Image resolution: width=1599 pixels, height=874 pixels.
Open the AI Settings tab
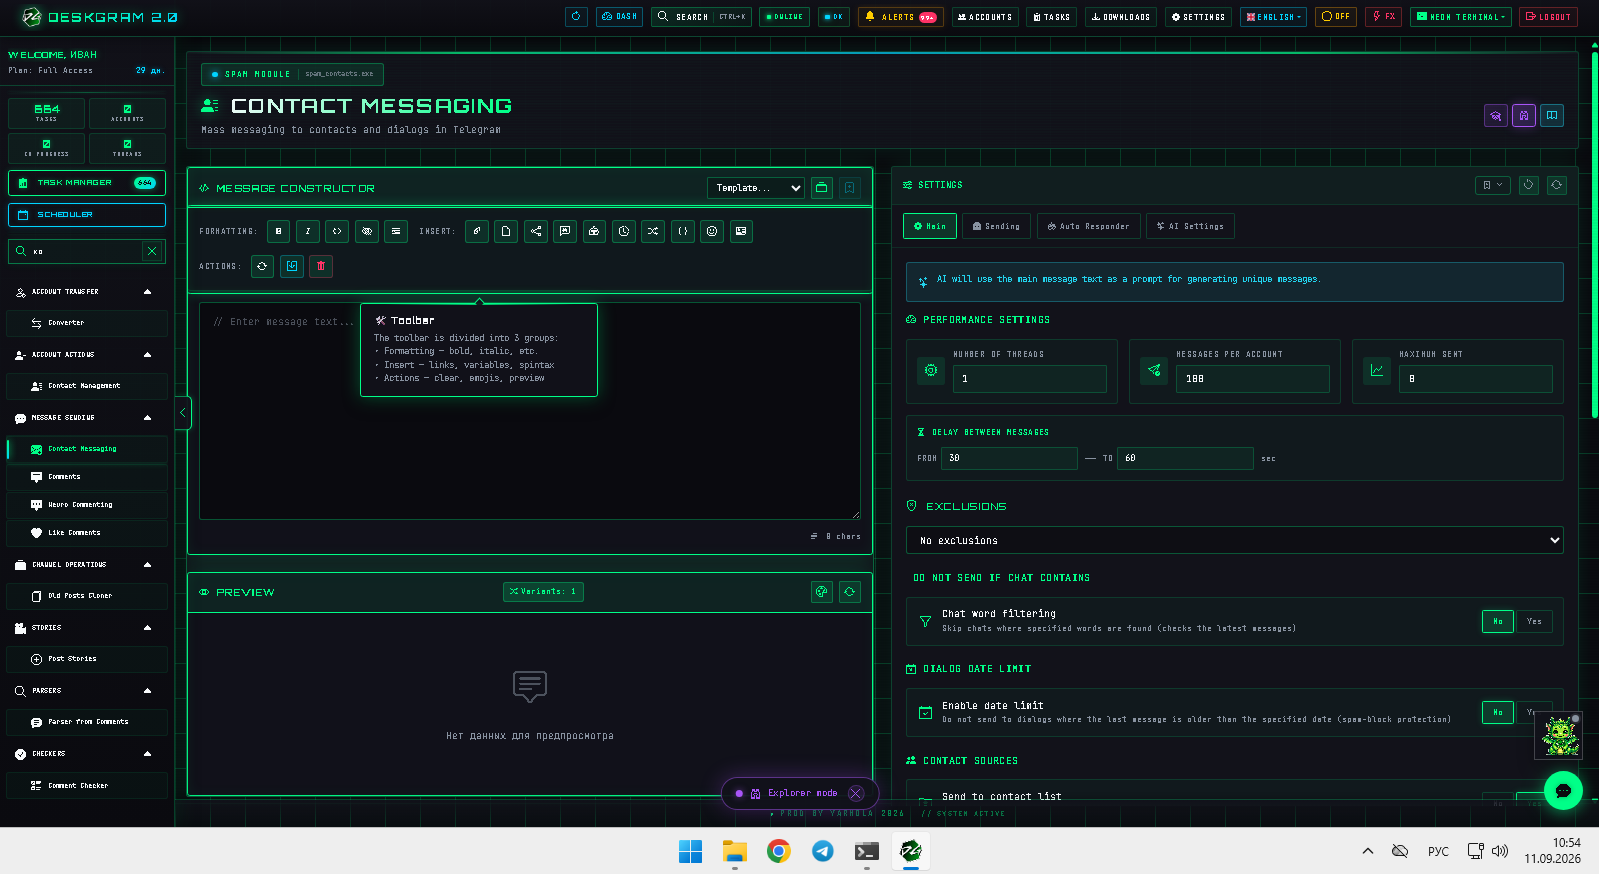[x=1190, y=226]
